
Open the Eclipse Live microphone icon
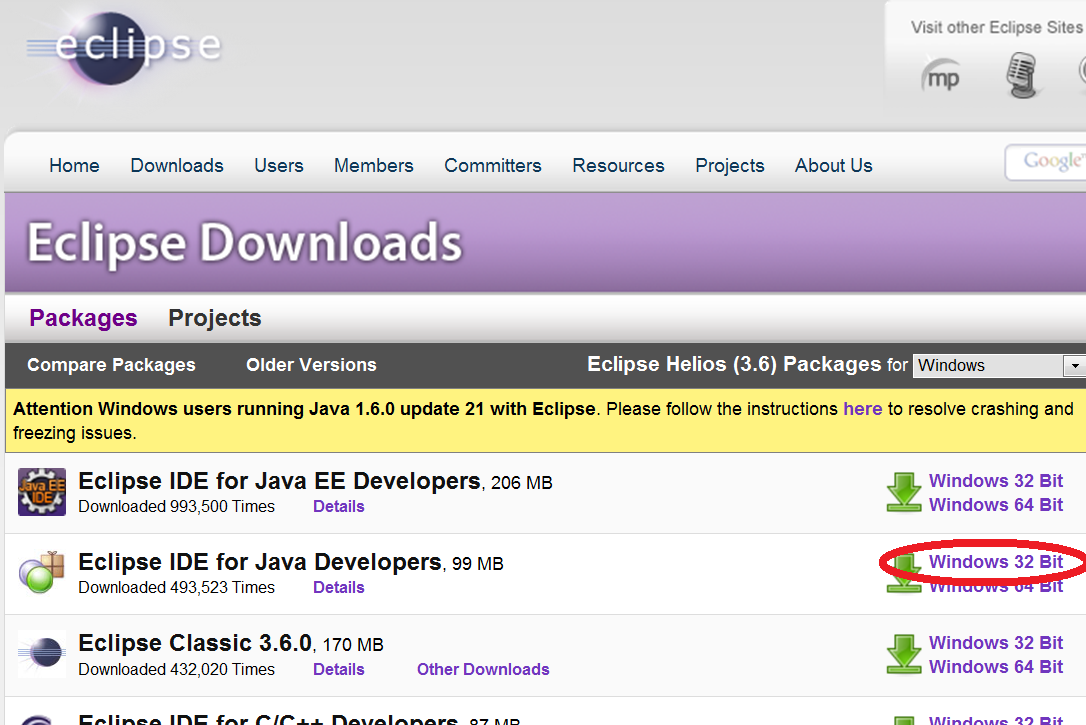(x=1021, y=75)
